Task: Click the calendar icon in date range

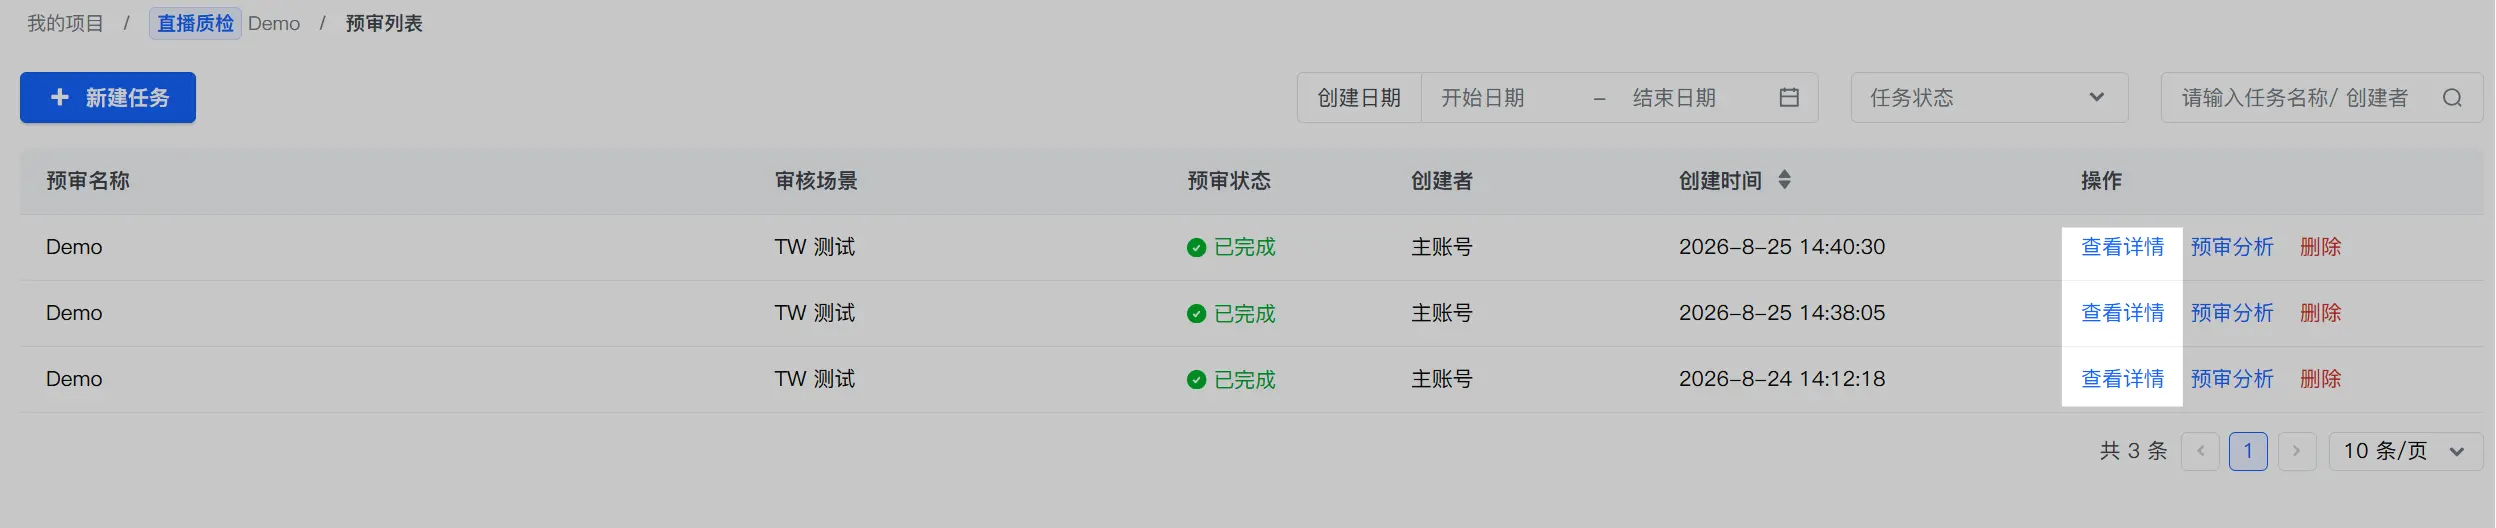Action: click(1789, 97)
